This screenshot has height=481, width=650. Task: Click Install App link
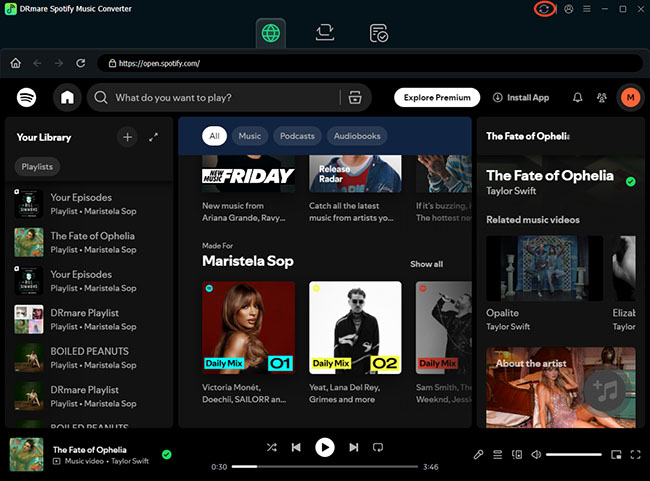[x=521, y=97]
